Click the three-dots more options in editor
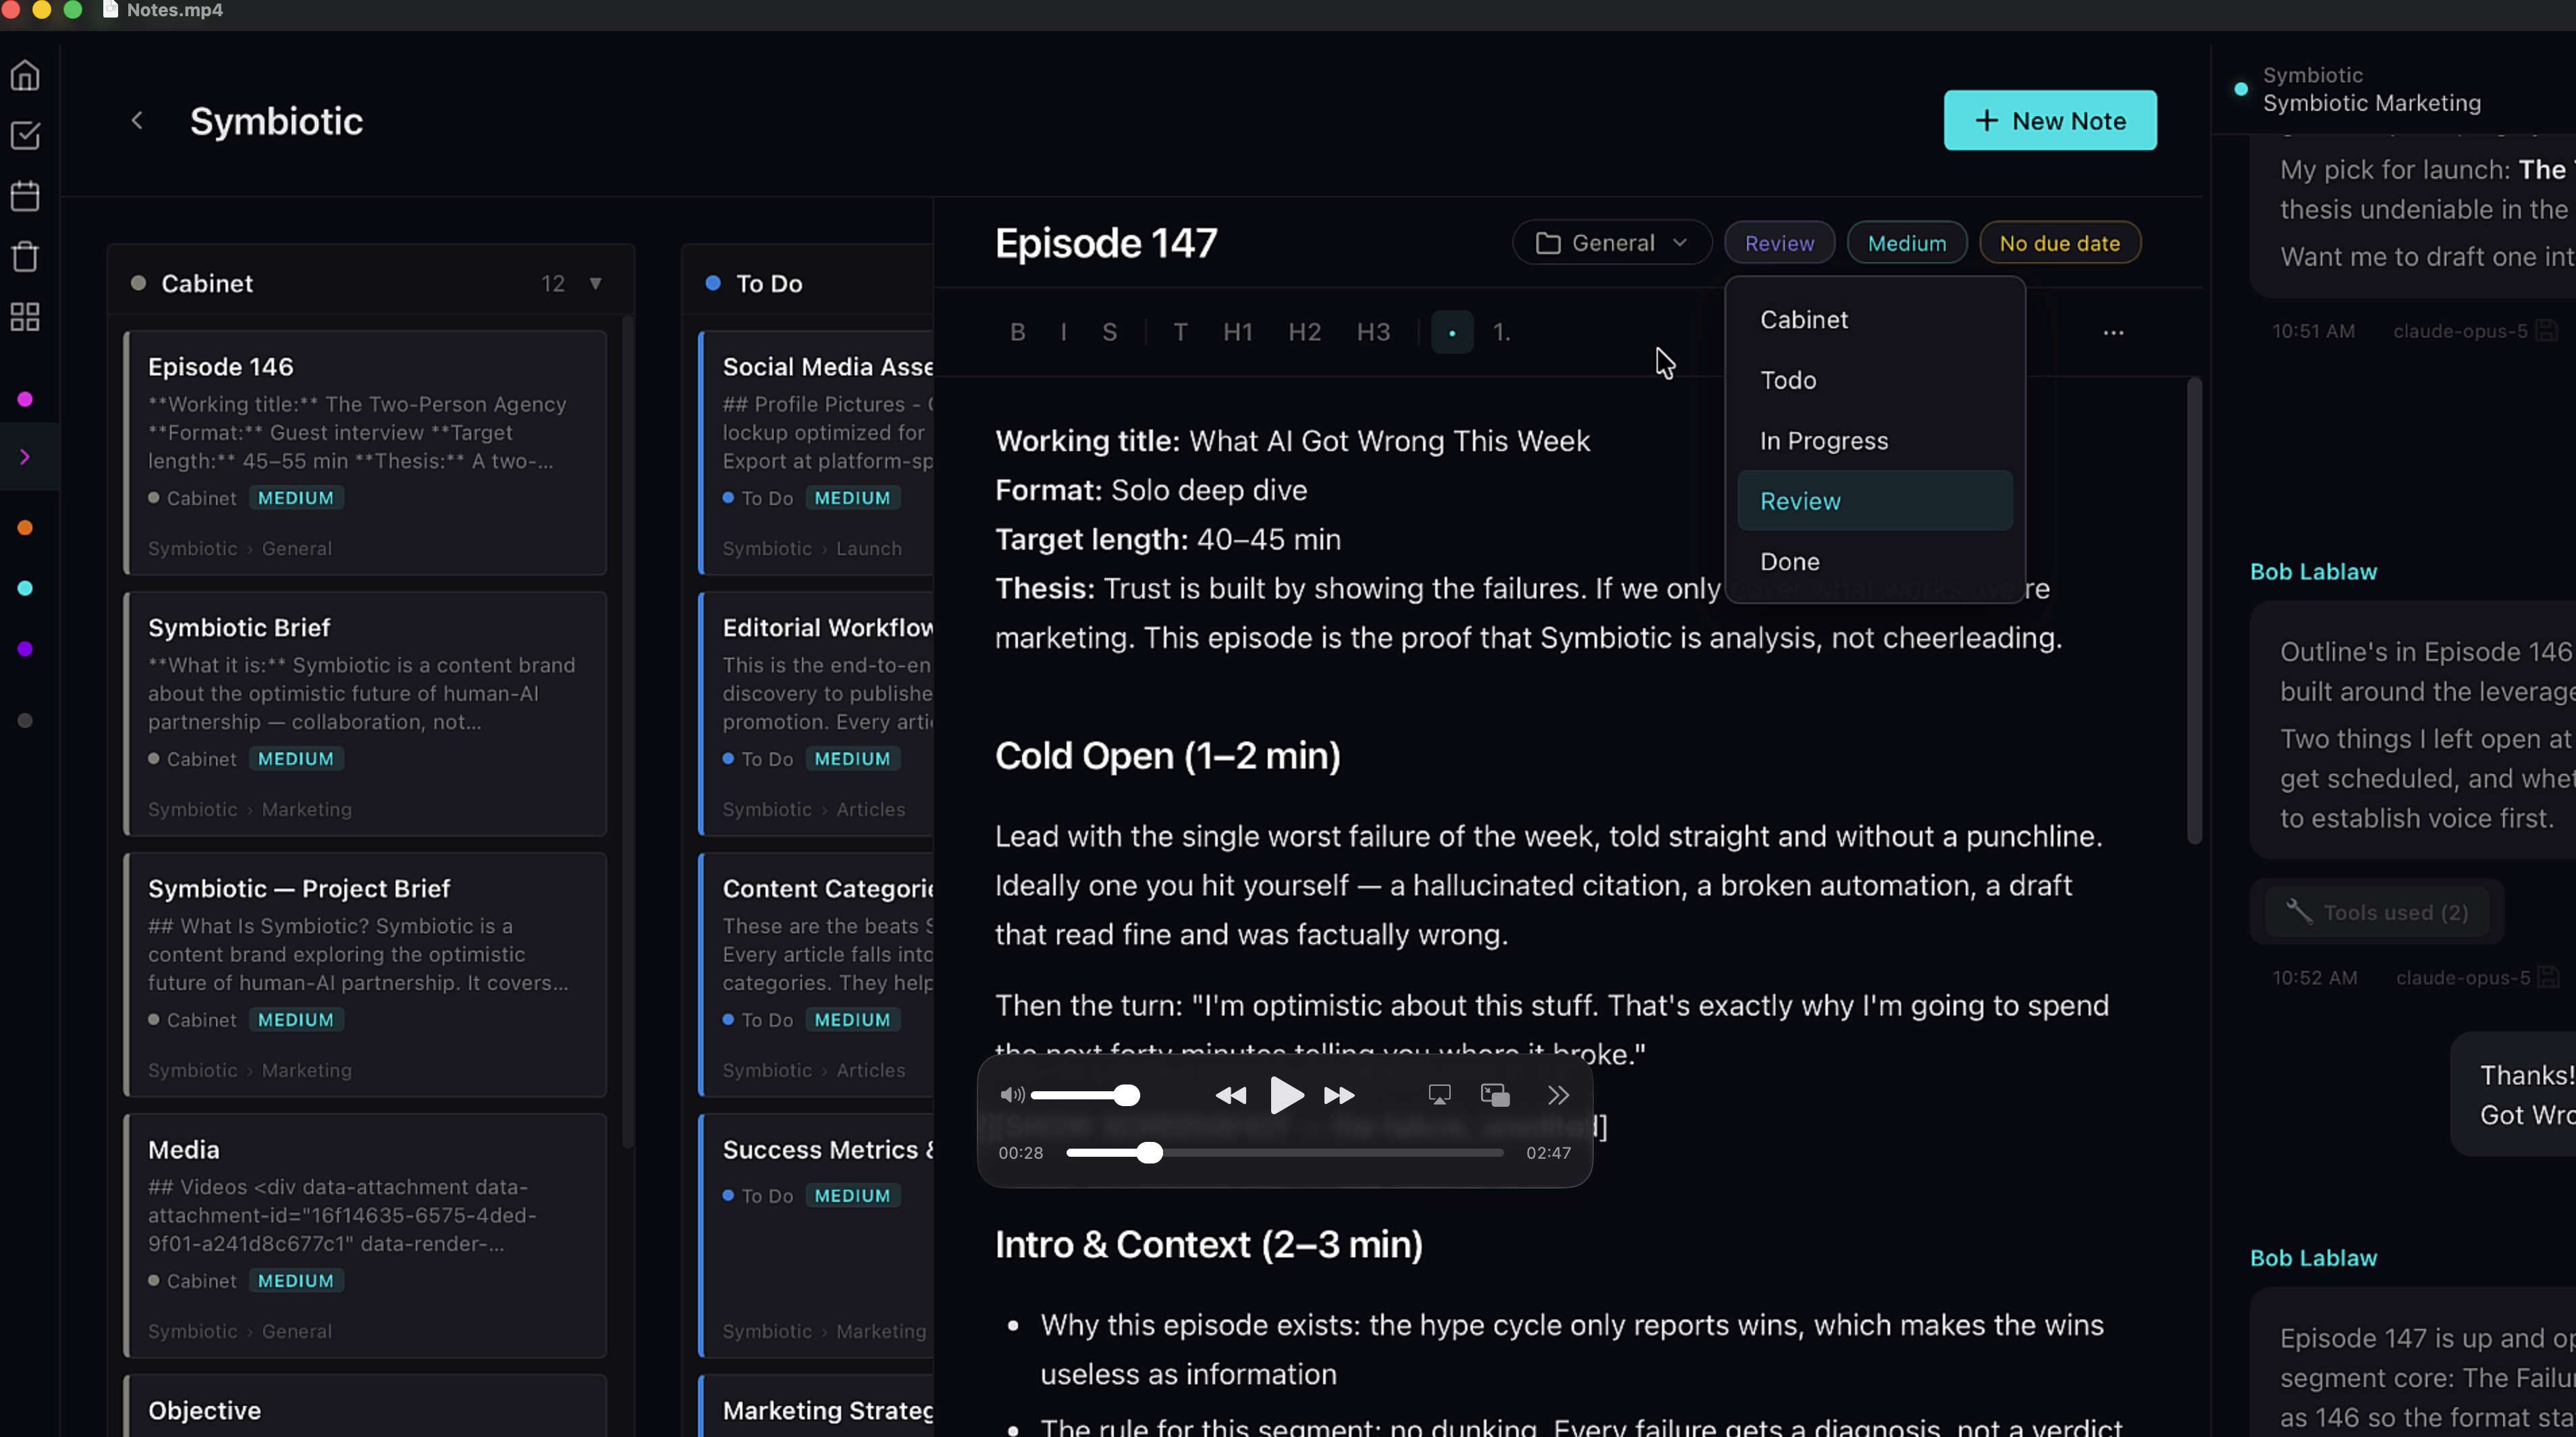Viewport: 2576px width, 1437px height. click(2113, 332)
